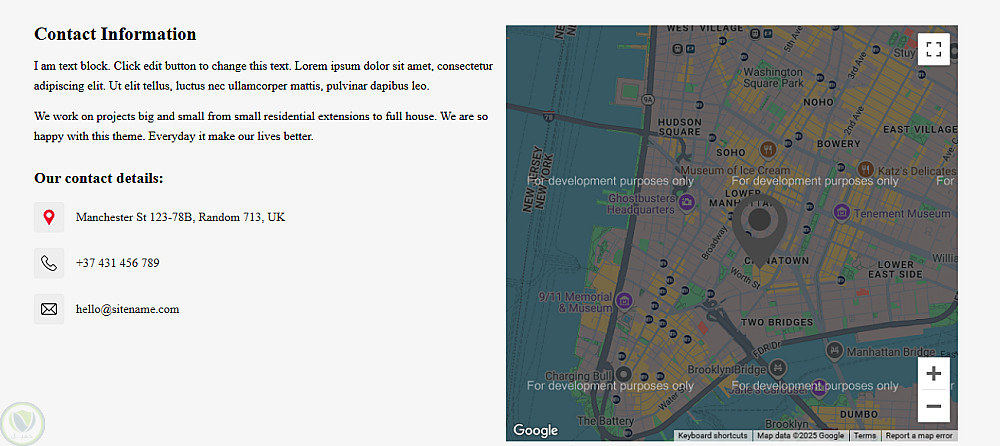Image resolution: width=1000 pixels, height=446 pixels.
Task: Click the Charging Bull marker icon
Action: [x=624, y=374]
